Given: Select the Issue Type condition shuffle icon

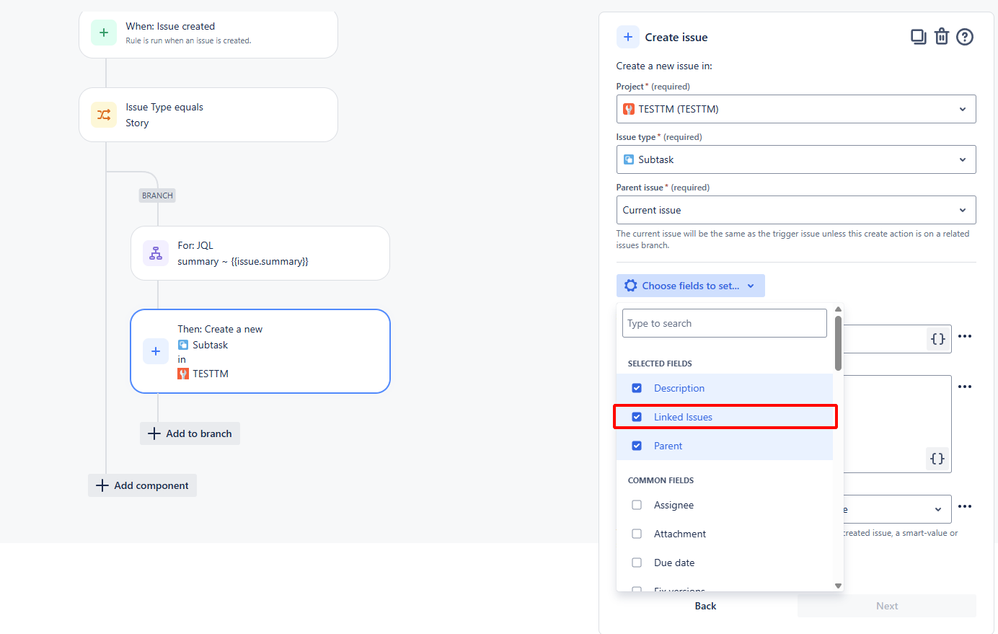Looking at the screenshot, I should point(104,115).
